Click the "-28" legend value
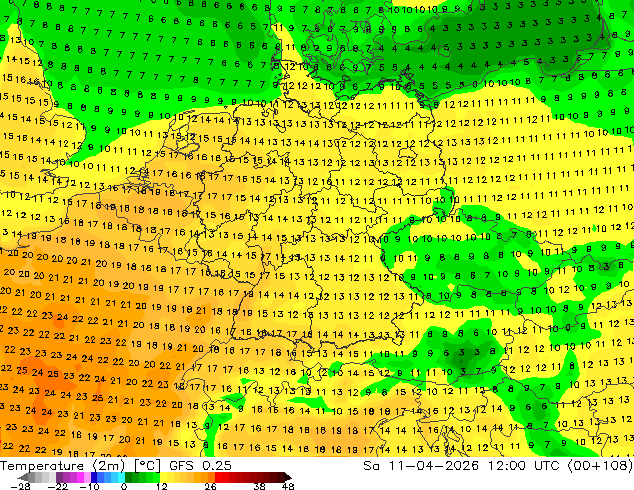Image resolution: width=634 pixels, height=490 pixels. tap(20, 486)
